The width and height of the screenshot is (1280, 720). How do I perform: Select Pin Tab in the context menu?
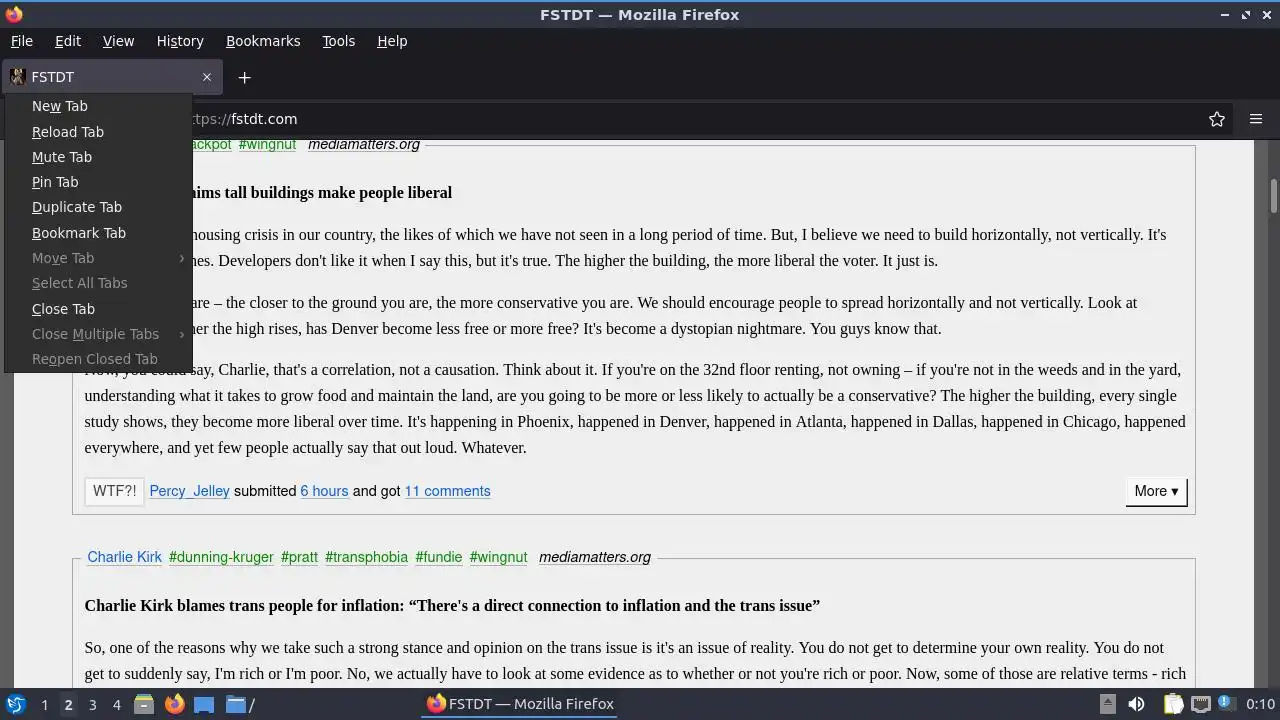click(x=98, y=182)
